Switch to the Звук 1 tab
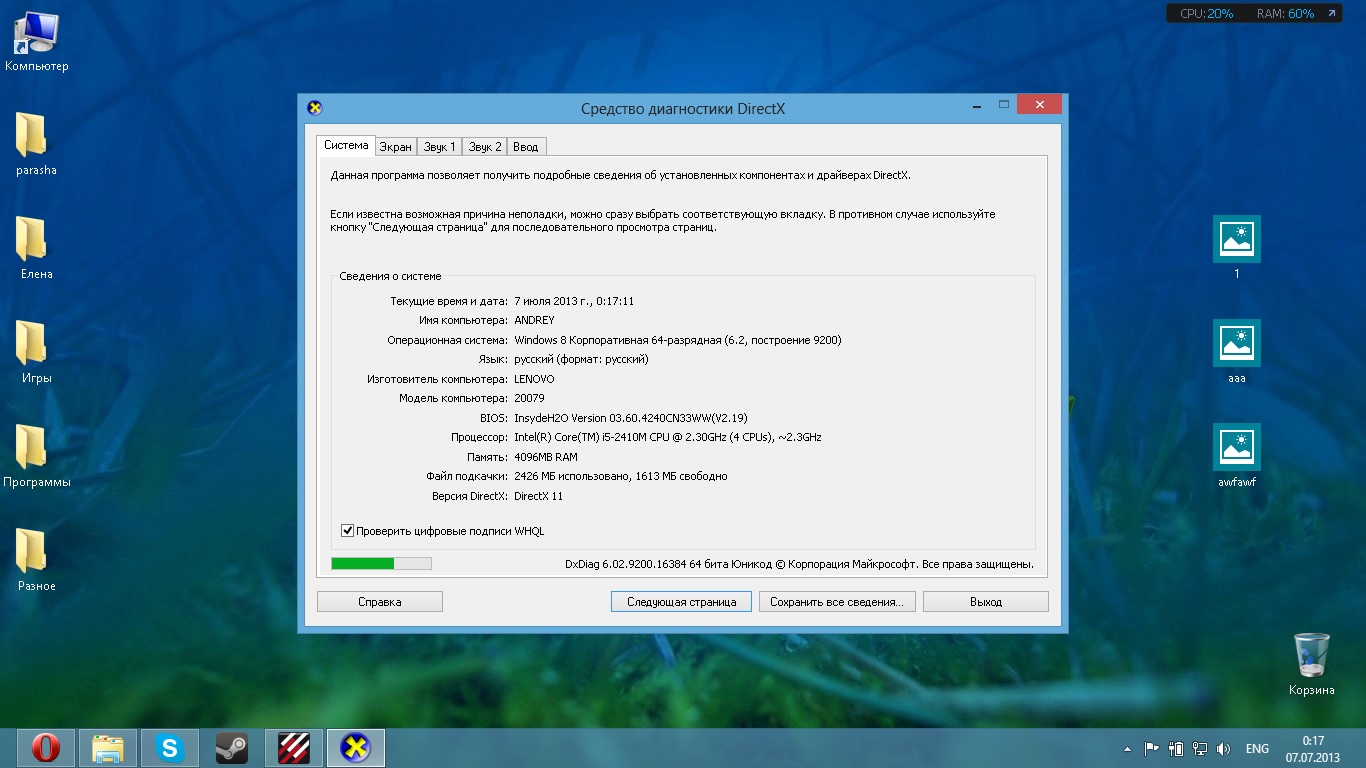 (439, 147)
